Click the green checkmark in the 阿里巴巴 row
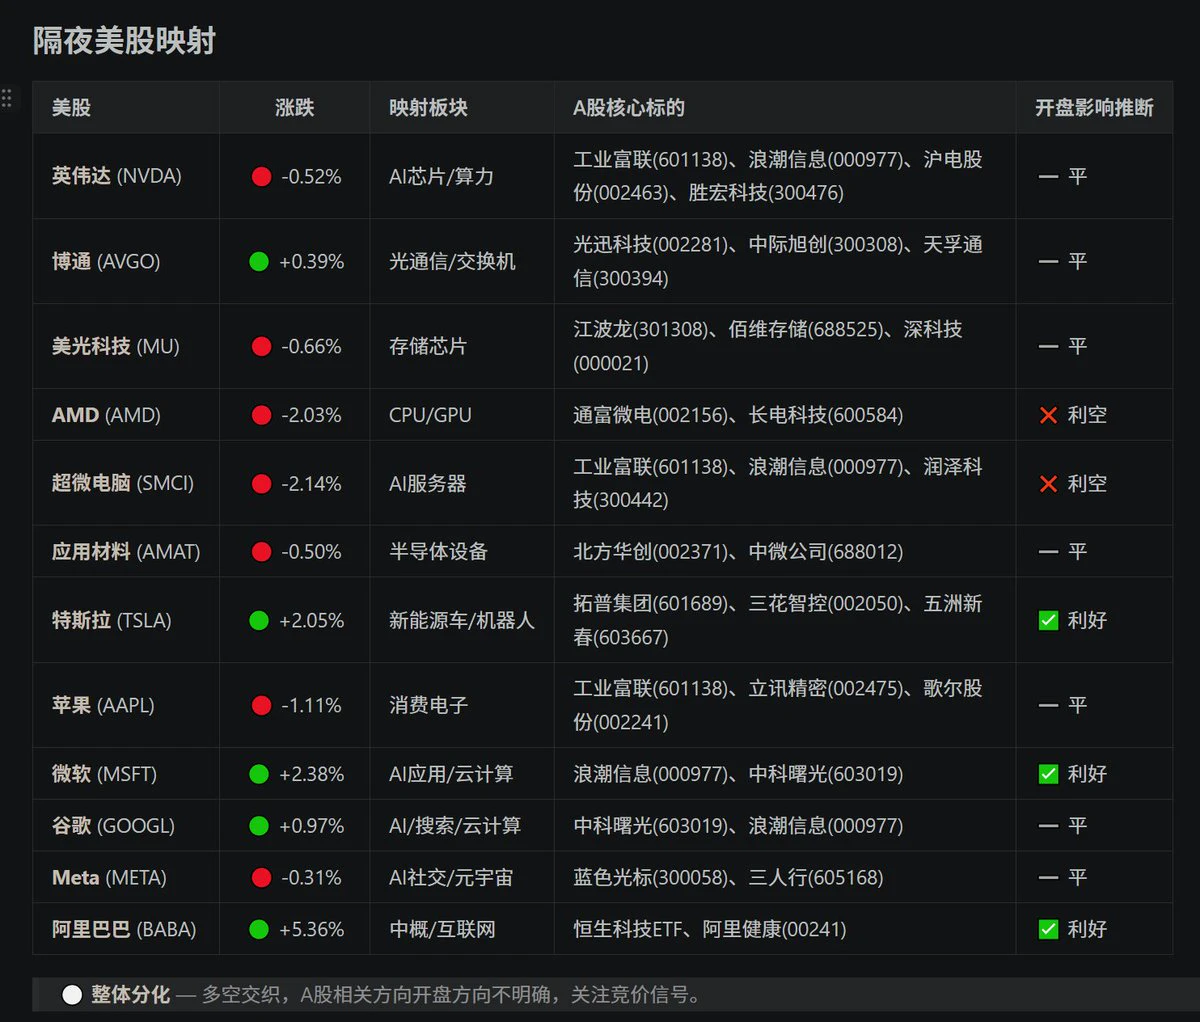1200x1022 pixels. tap(1048, 930)
